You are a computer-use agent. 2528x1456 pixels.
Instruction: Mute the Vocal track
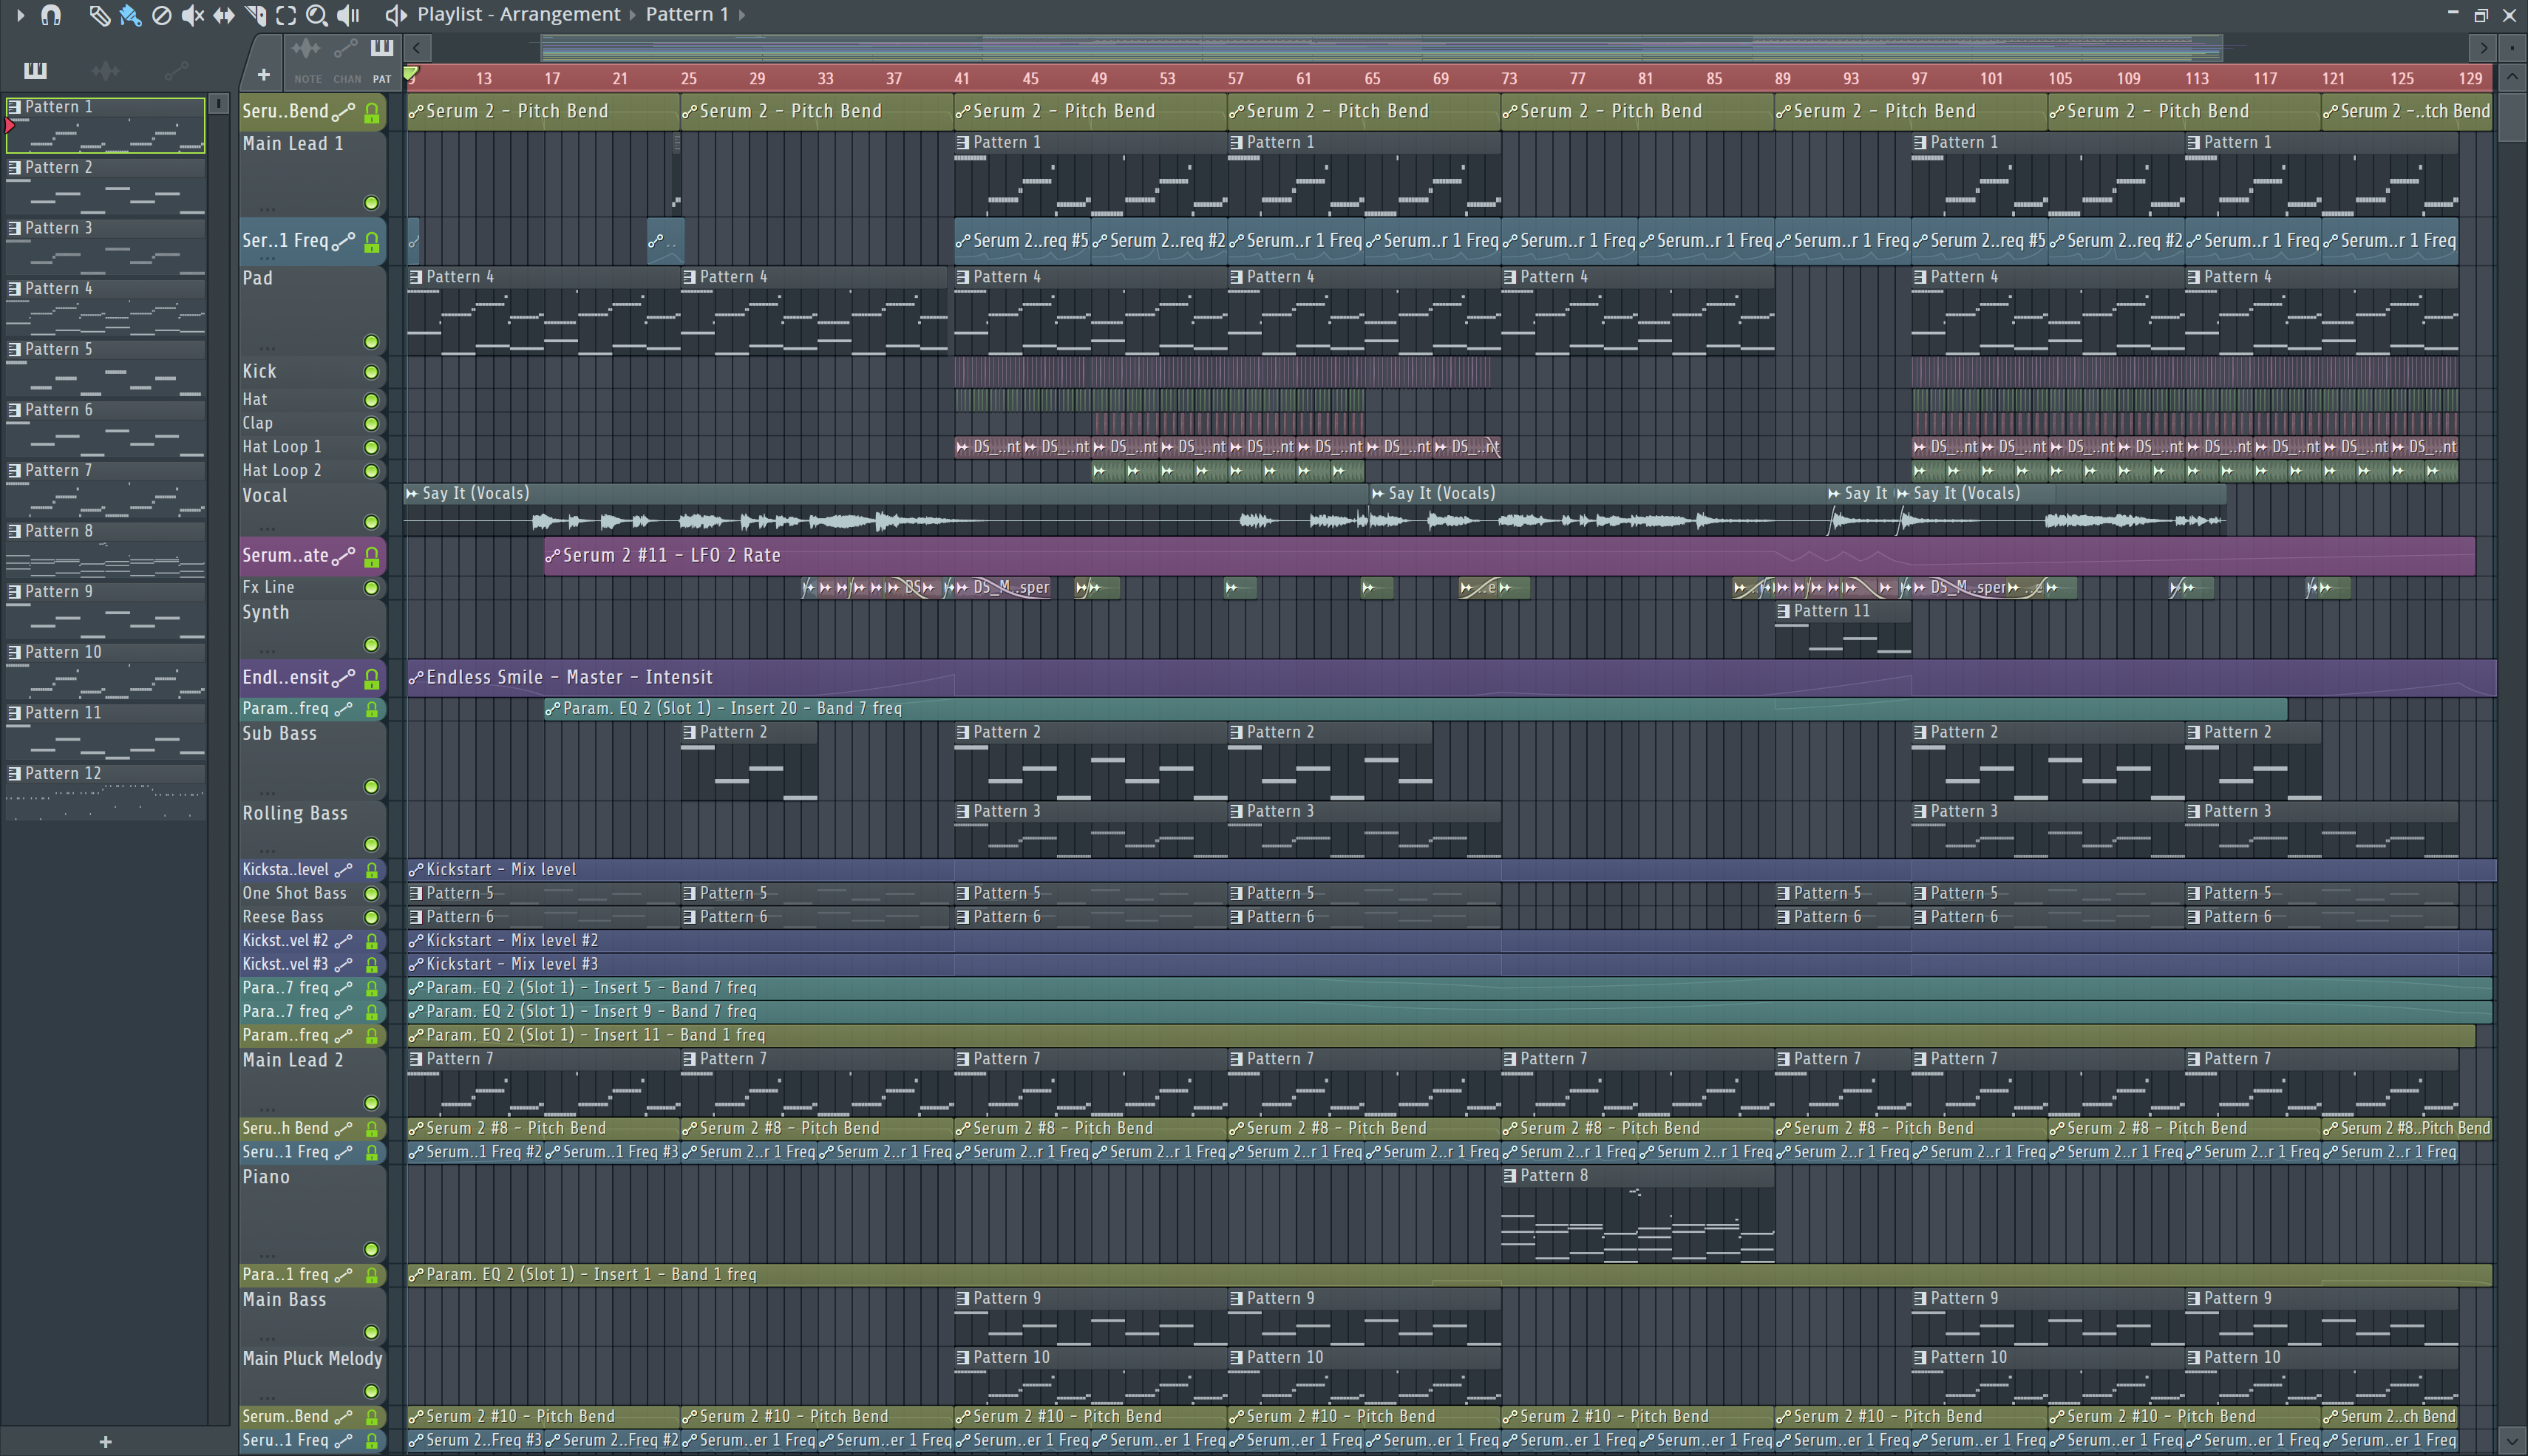point(371,522)
